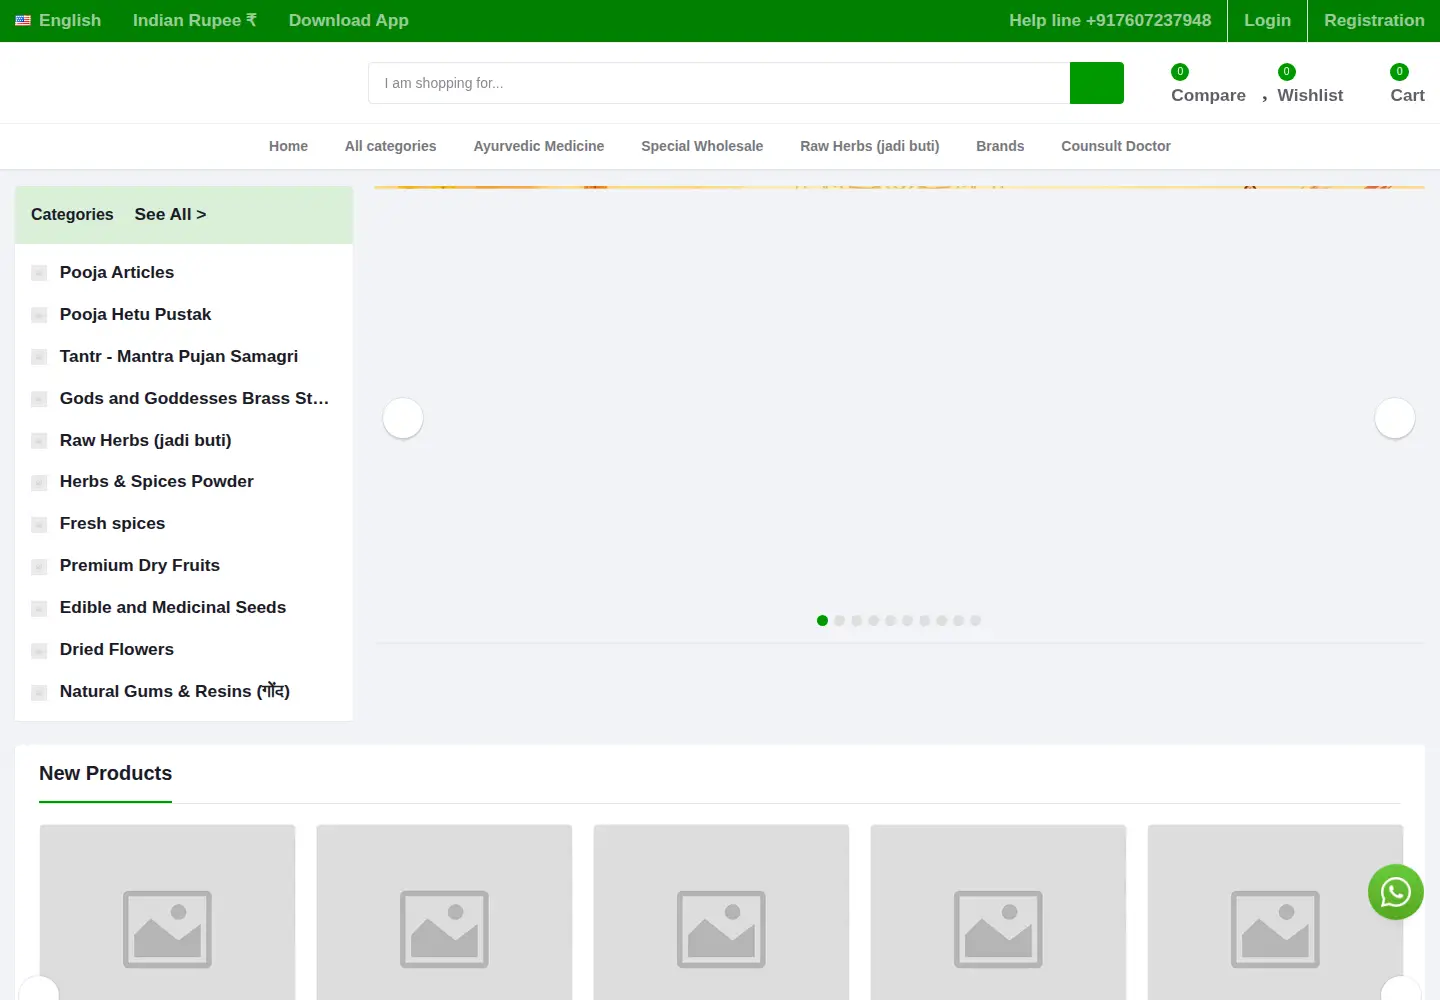Click the Download App link
Screen dimensions: 1440x1000
coord(349,20)
